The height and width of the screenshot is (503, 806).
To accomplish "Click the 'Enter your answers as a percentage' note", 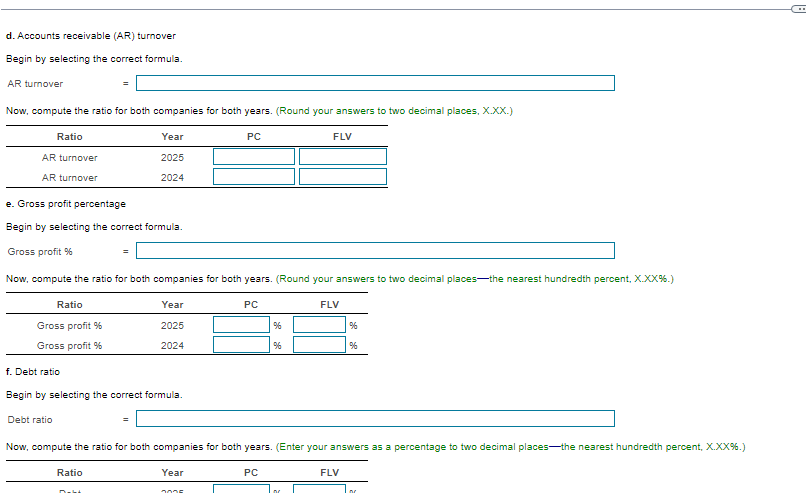I will click(x=510, y=447).
